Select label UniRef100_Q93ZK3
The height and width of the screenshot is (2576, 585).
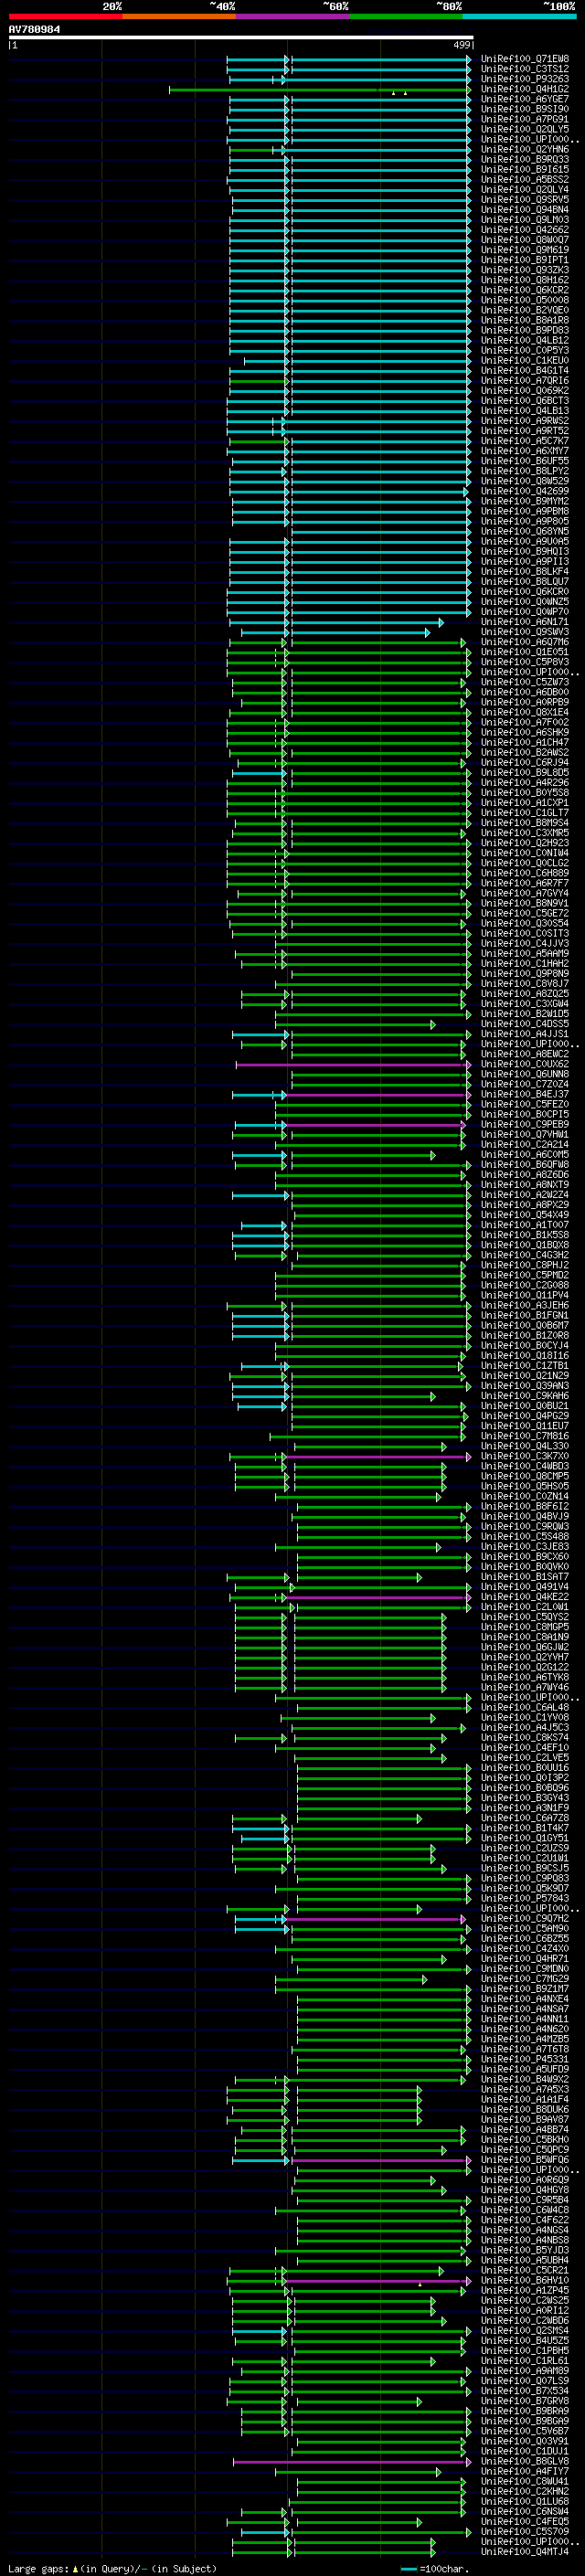coord(525,270)
